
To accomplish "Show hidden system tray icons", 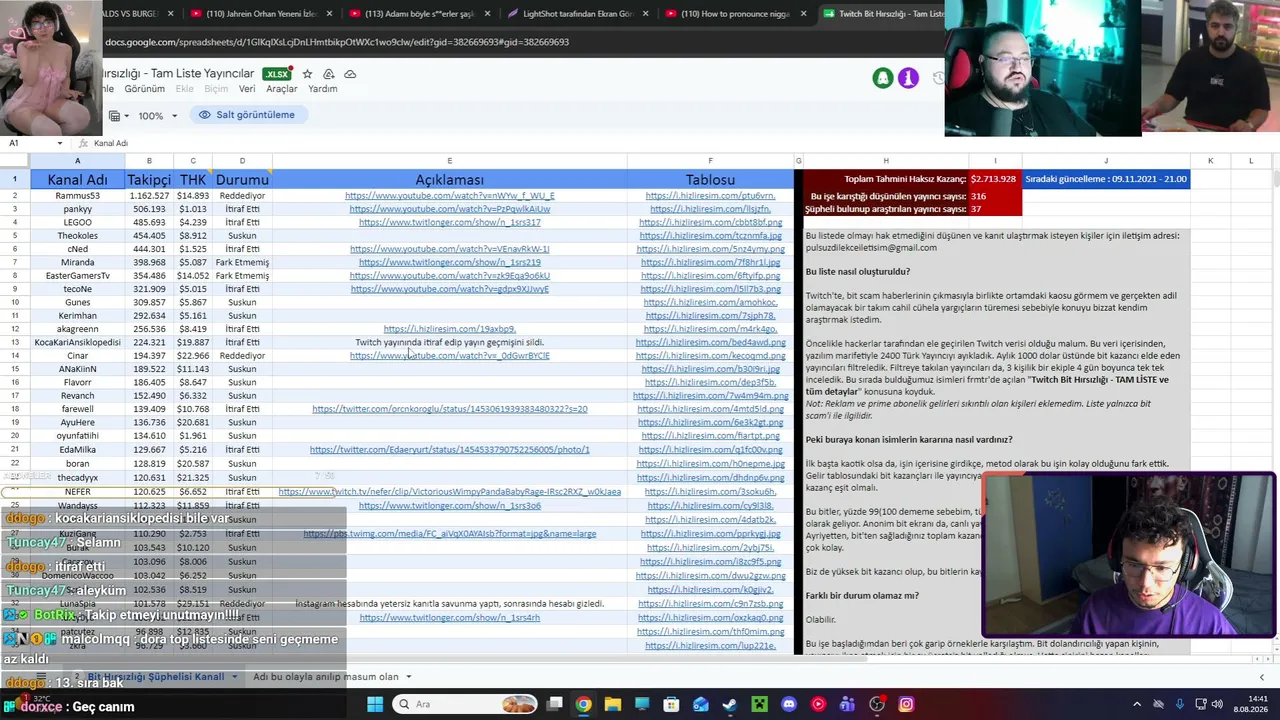I will point(1137,704).
